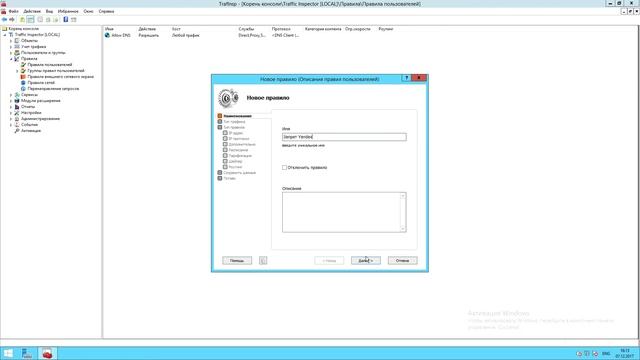The height and width of the screenshot is (360, 640).
Task: Expand the Объекты node arrow
Action: 11,41
